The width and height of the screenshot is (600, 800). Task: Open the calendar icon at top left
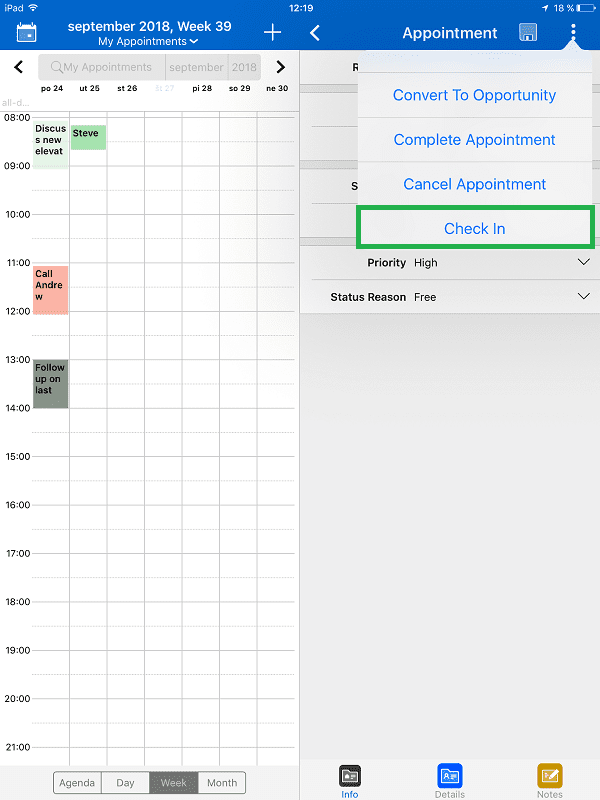tap(27, 33)
